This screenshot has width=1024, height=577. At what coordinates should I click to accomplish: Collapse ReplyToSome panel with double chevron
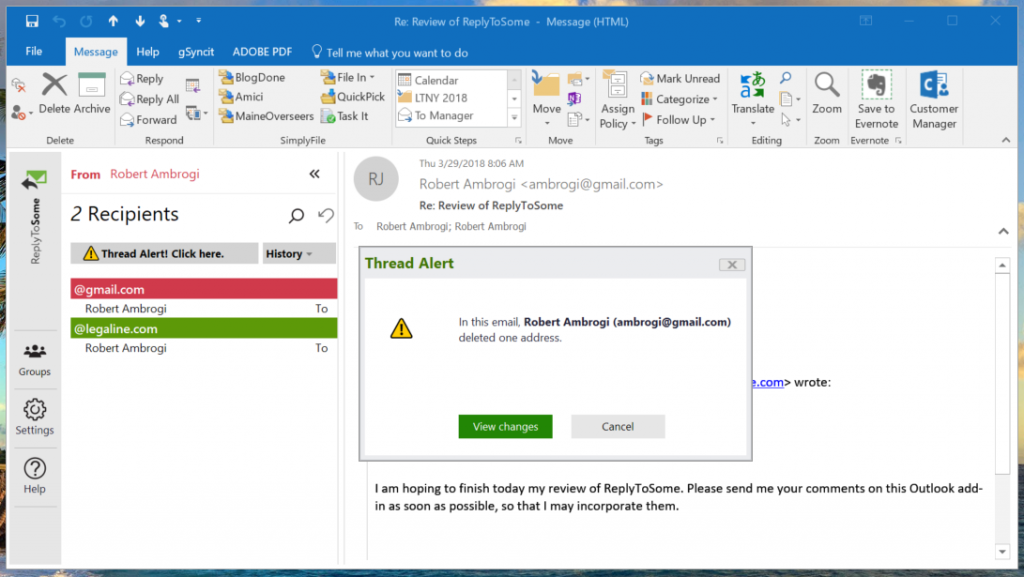(x=315, y=174)
